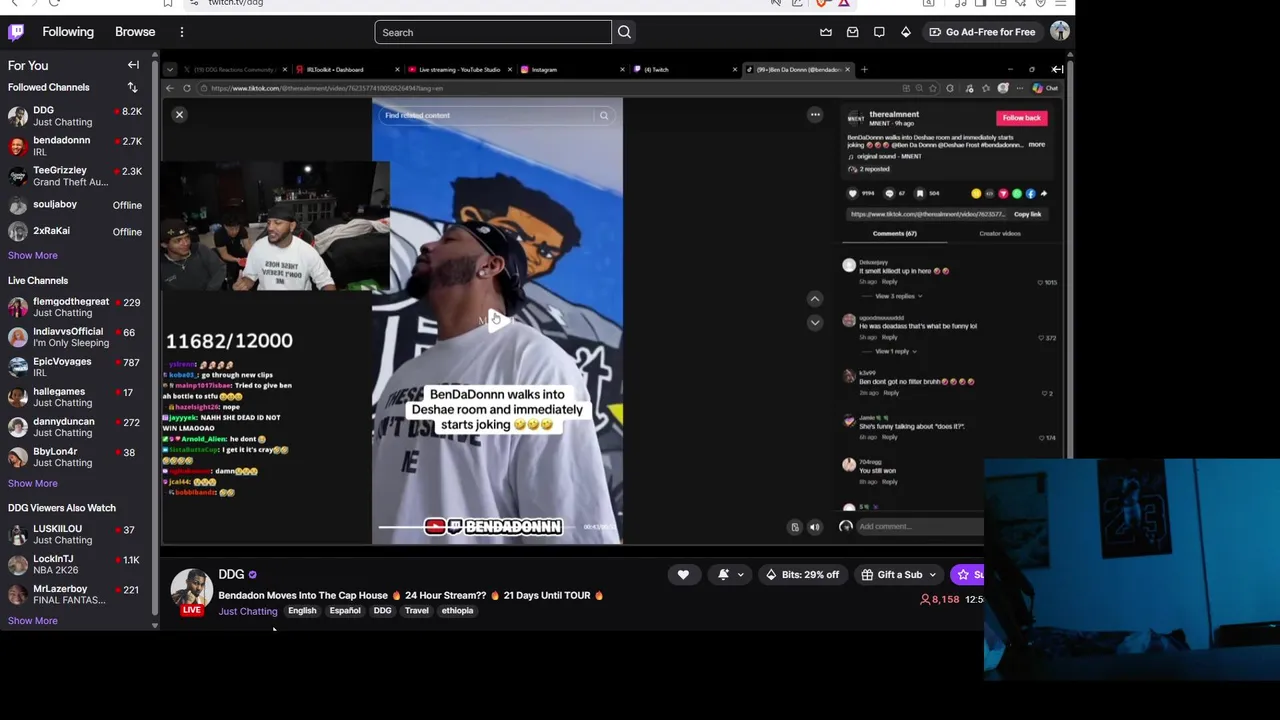Click the Follow back button in stream

[1021, 118]
